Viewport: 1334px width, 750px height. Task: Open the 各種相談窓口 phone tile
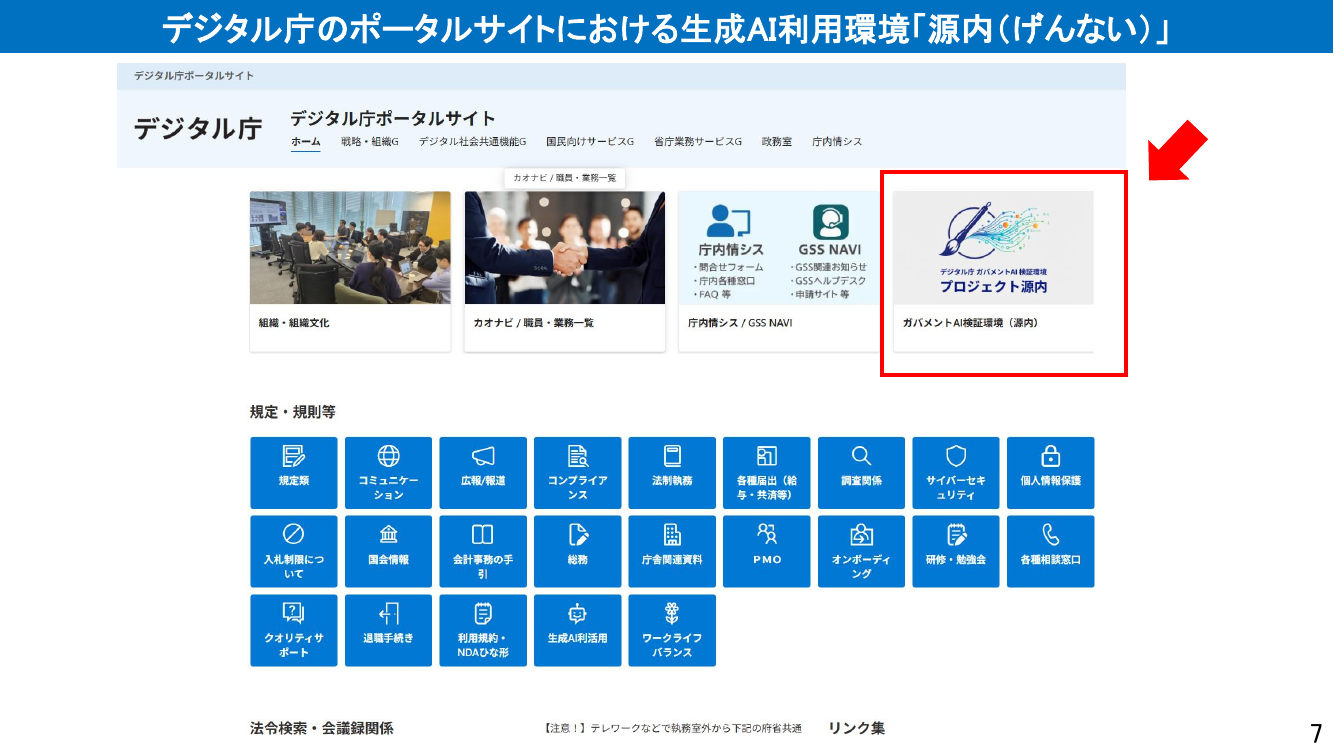pos(1050,551)
